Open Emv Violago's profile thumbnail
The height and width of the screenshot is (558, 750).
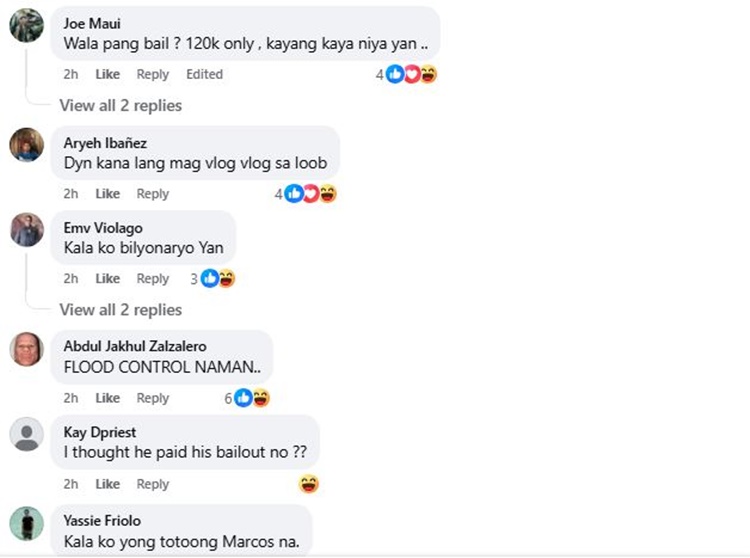coord(27,230)
